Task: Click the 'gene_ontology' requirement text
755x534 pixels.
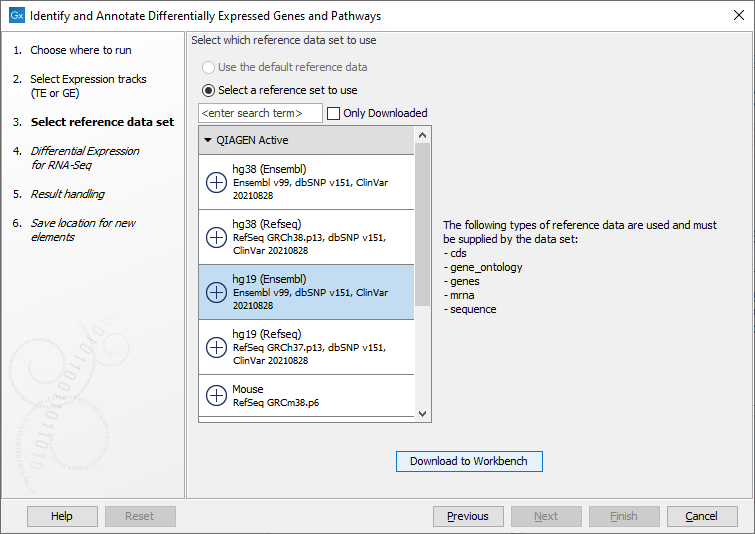Action: pos(486,267)
